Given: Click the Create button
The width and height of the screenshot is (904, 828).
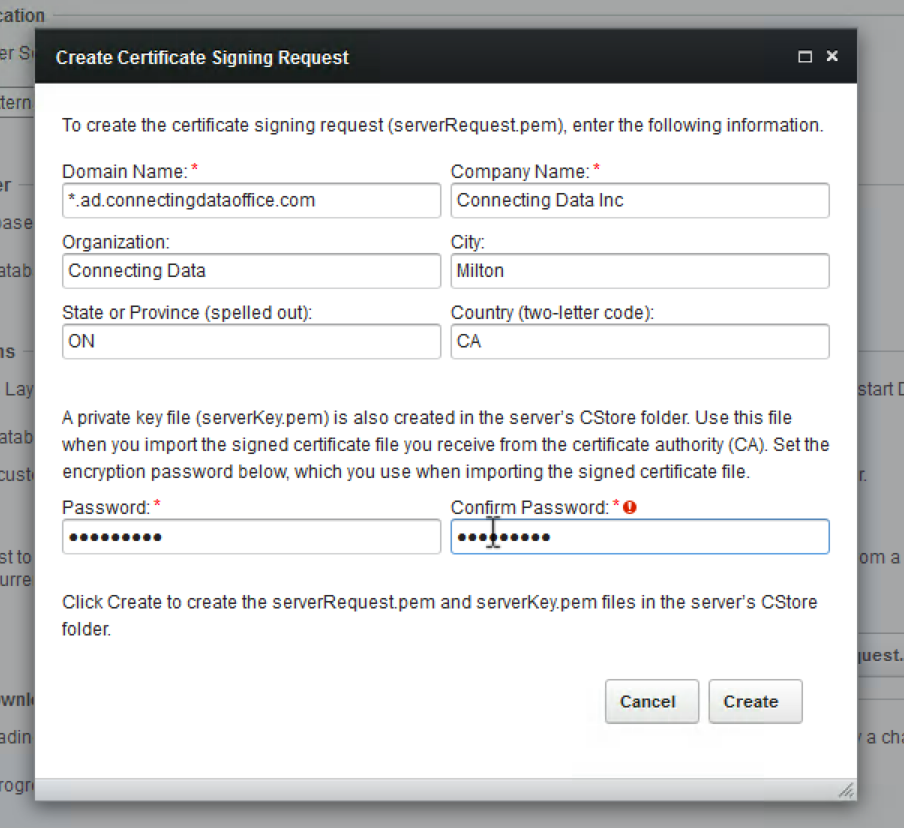Looking at the screenshot, I should (x=755, y=701).
